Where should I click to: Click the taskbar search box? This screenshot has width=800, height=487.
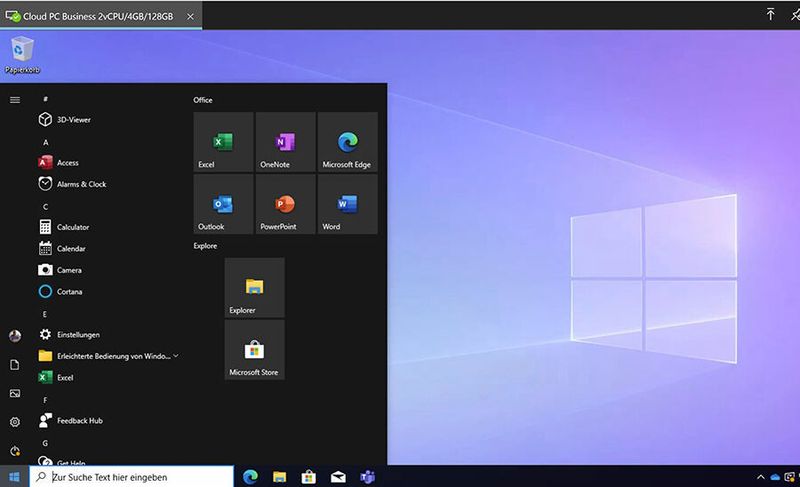coord(132,477)
